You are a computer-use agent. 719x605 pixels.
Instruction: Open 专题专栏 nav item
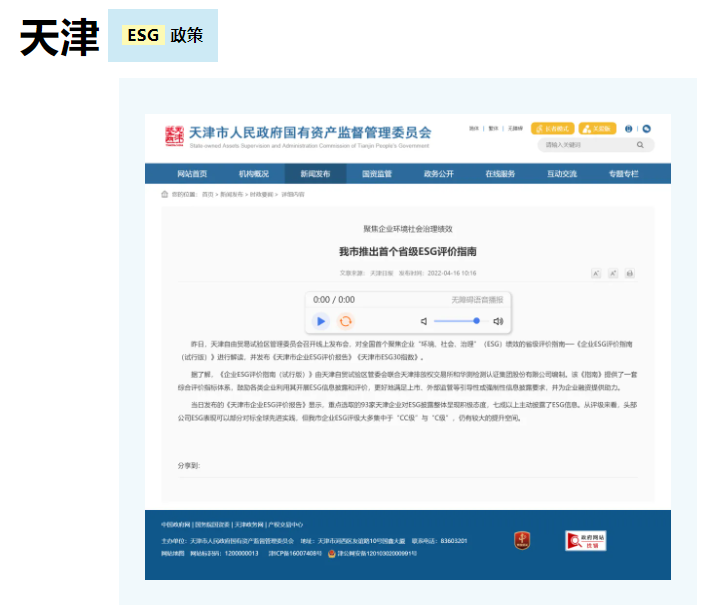point(624,174)
